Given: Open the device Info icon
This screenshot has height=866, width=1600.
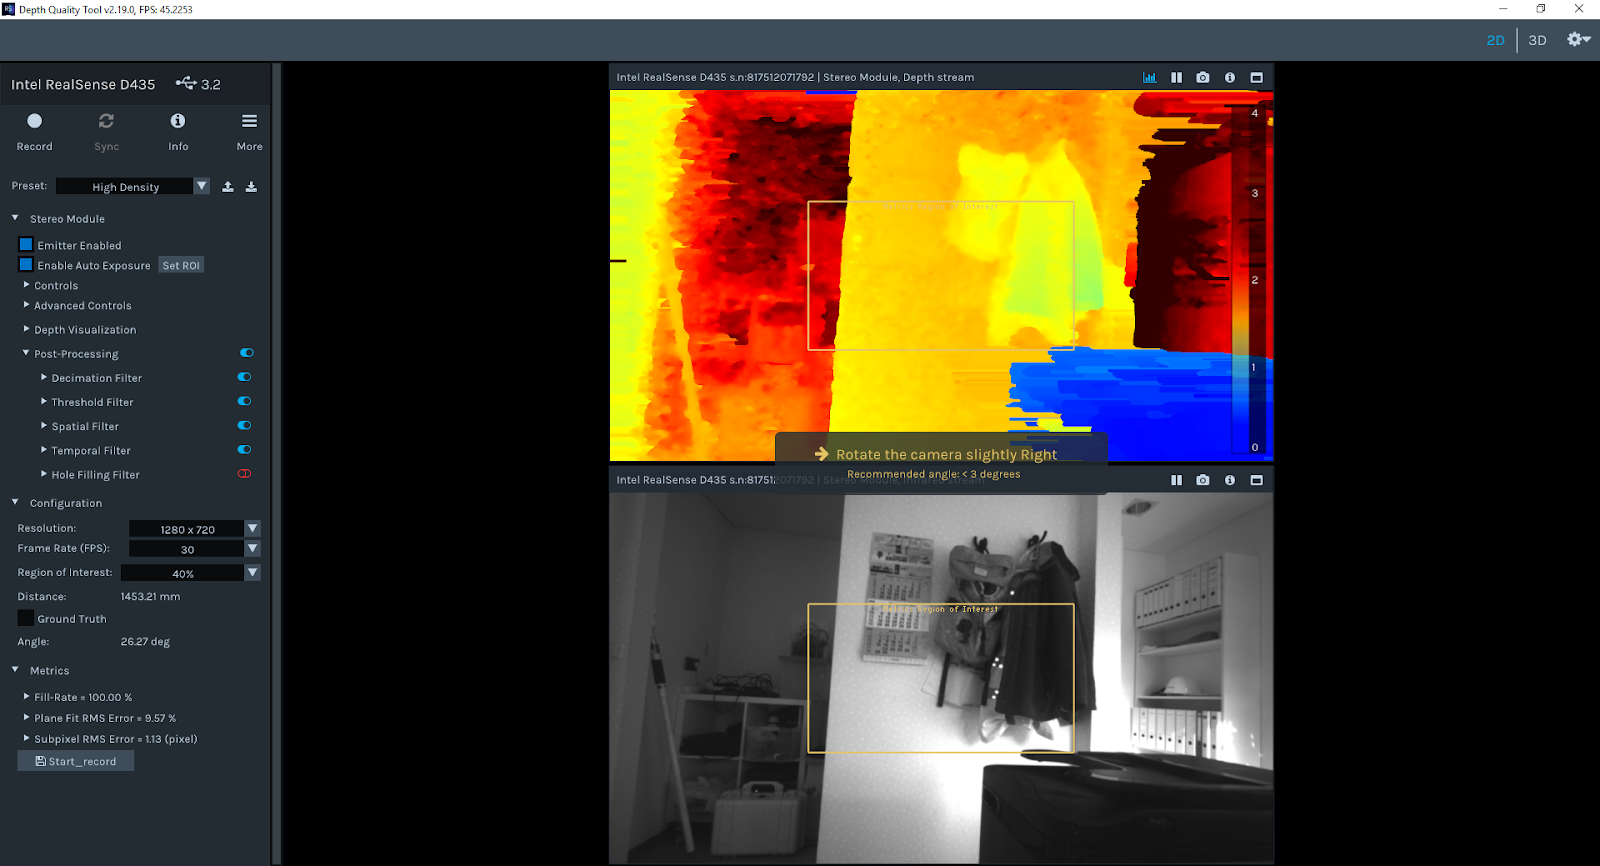Looking at the screenshot, I should 178,121.
